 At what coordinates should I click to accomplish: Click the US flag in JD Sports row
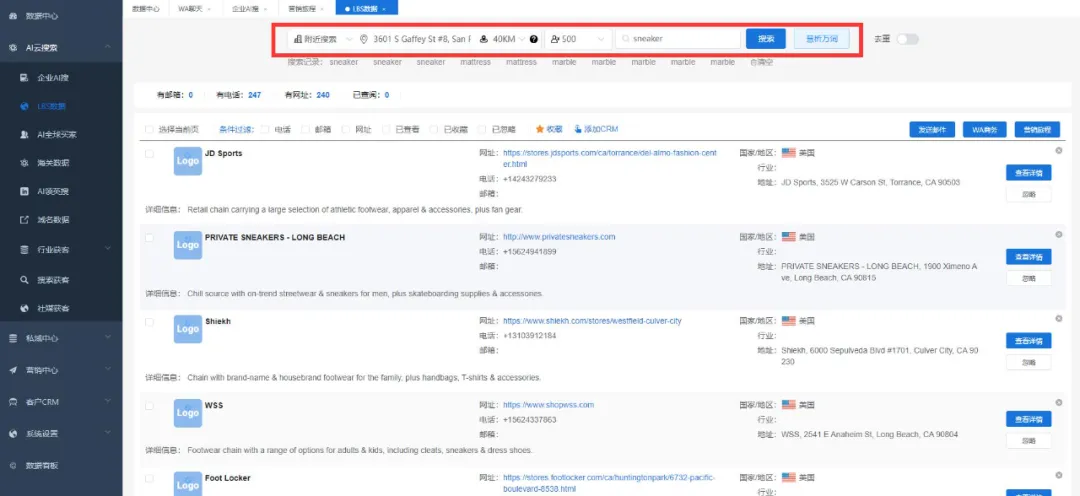[789, 153]
